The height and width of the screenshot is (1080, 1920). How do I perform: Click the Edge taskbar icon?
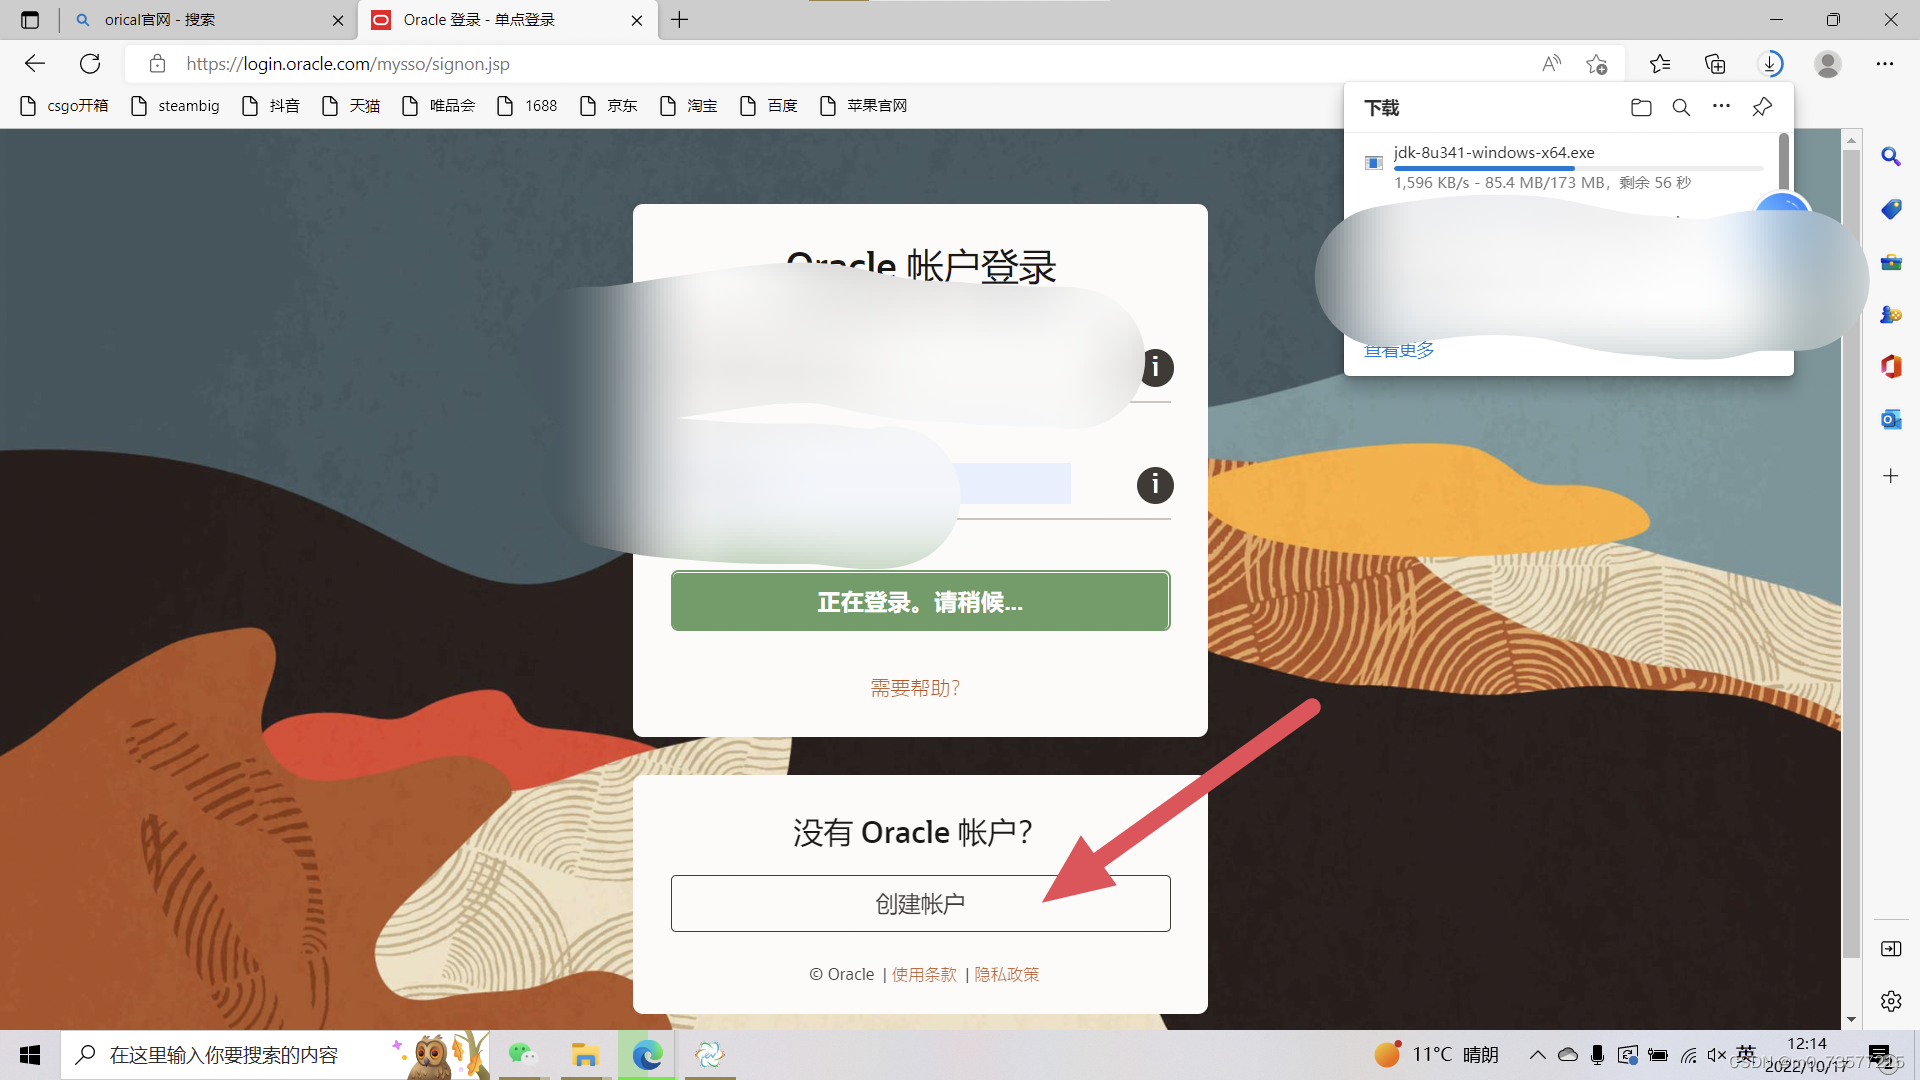(x=647, y=1055)
